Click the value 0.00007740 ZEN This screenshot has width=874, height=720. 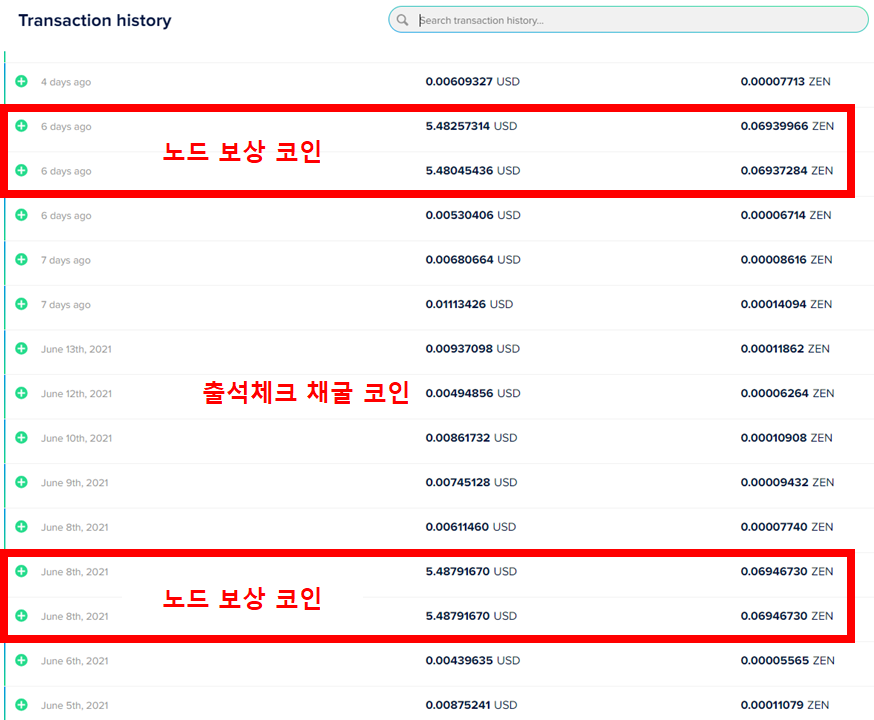coord(787,527)
